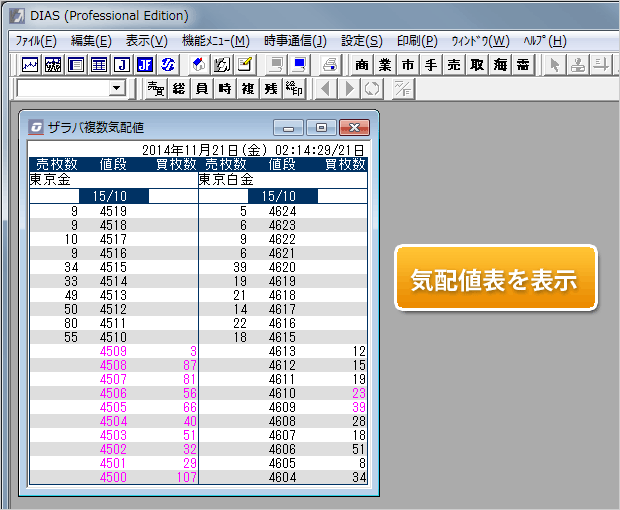The image size is (620, 510).
Task: Open the 設定(S) menu
Action: coord(361,41)
